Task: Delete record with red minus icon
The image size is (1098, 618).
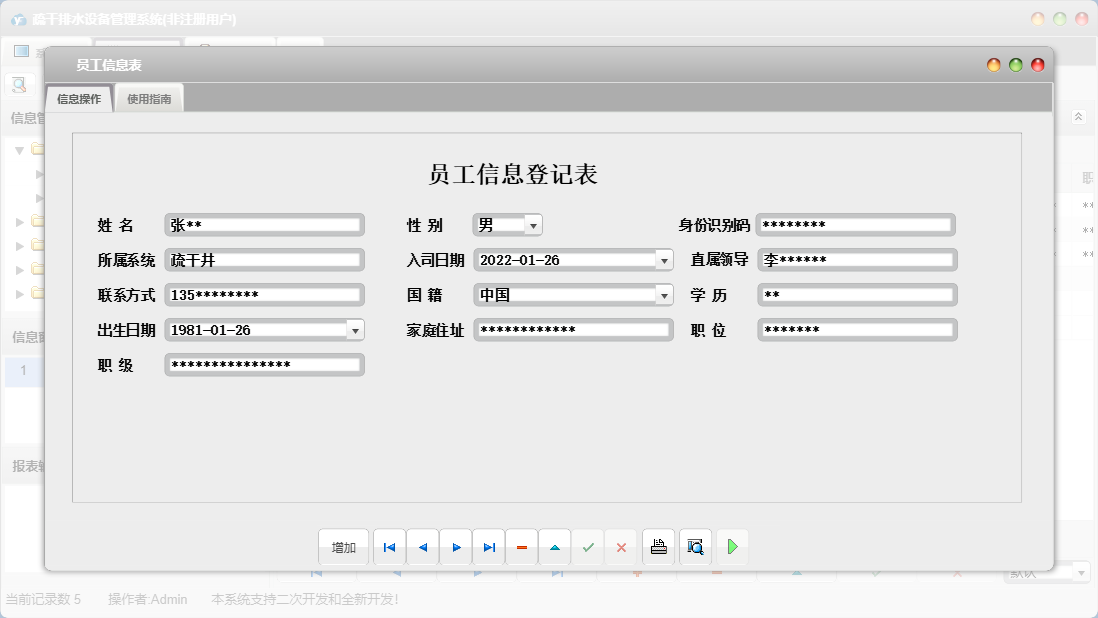Action: coord(522,547)
